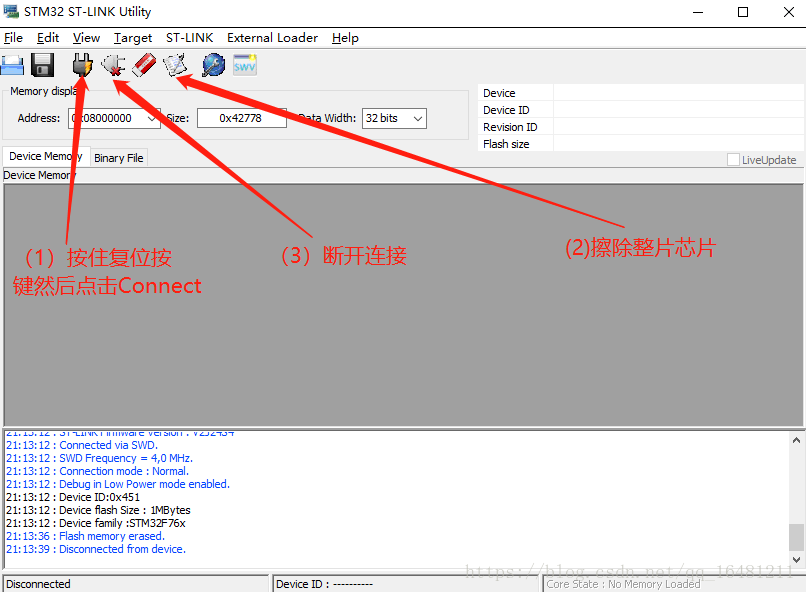Open the Target menu
The width and height of the screenshot is (806, 592).
point(133,37)
